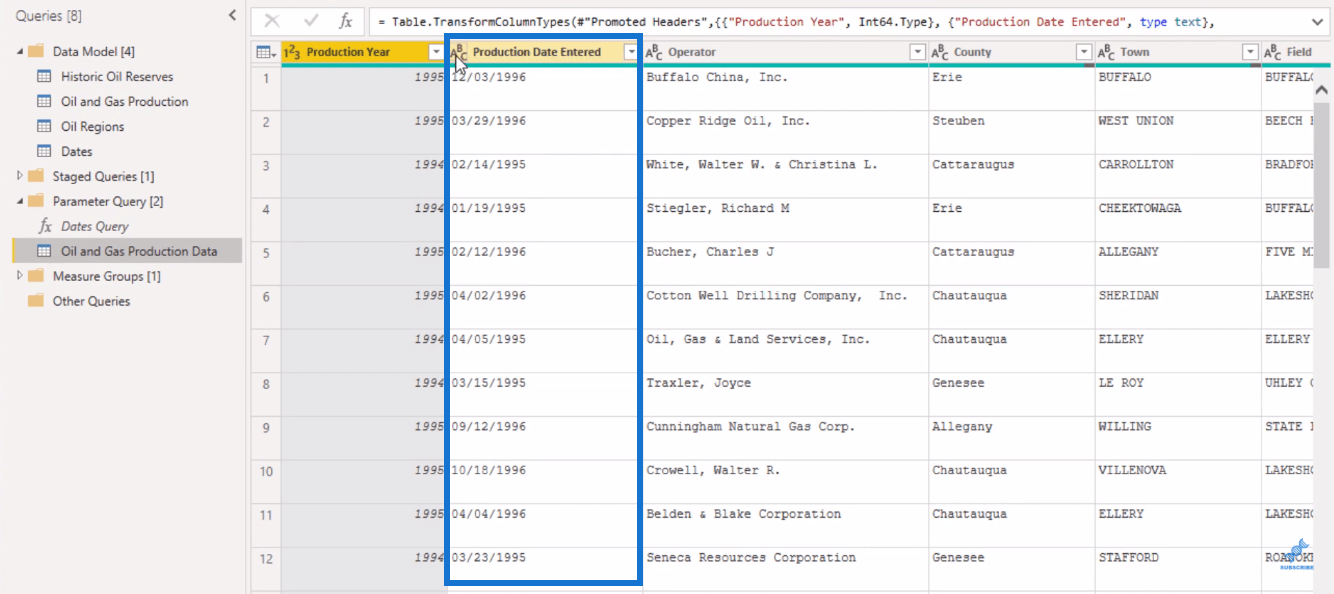Expand the Staged Queries folder group
This screenshot has height=594, width=1334.
19,176
